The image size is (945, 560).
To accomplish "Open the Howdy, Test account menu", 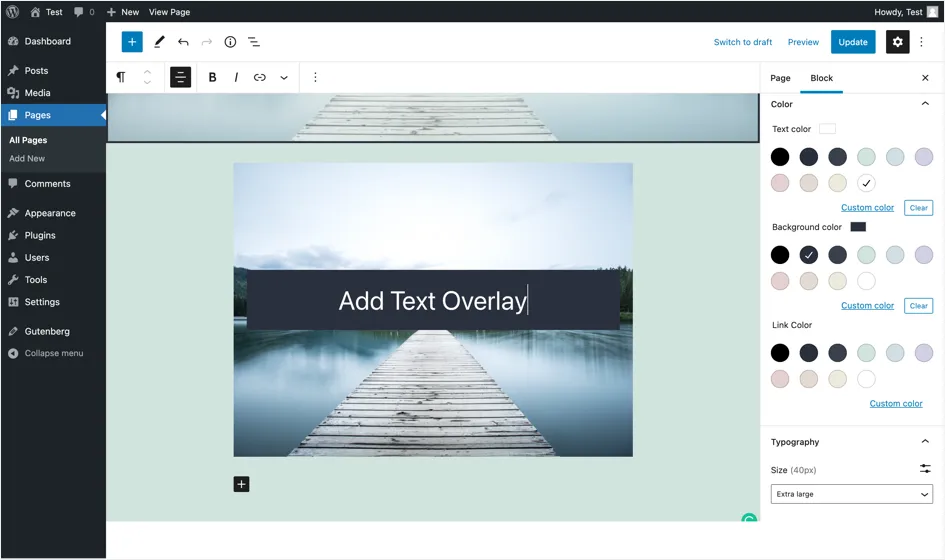I will pos(906,11).
